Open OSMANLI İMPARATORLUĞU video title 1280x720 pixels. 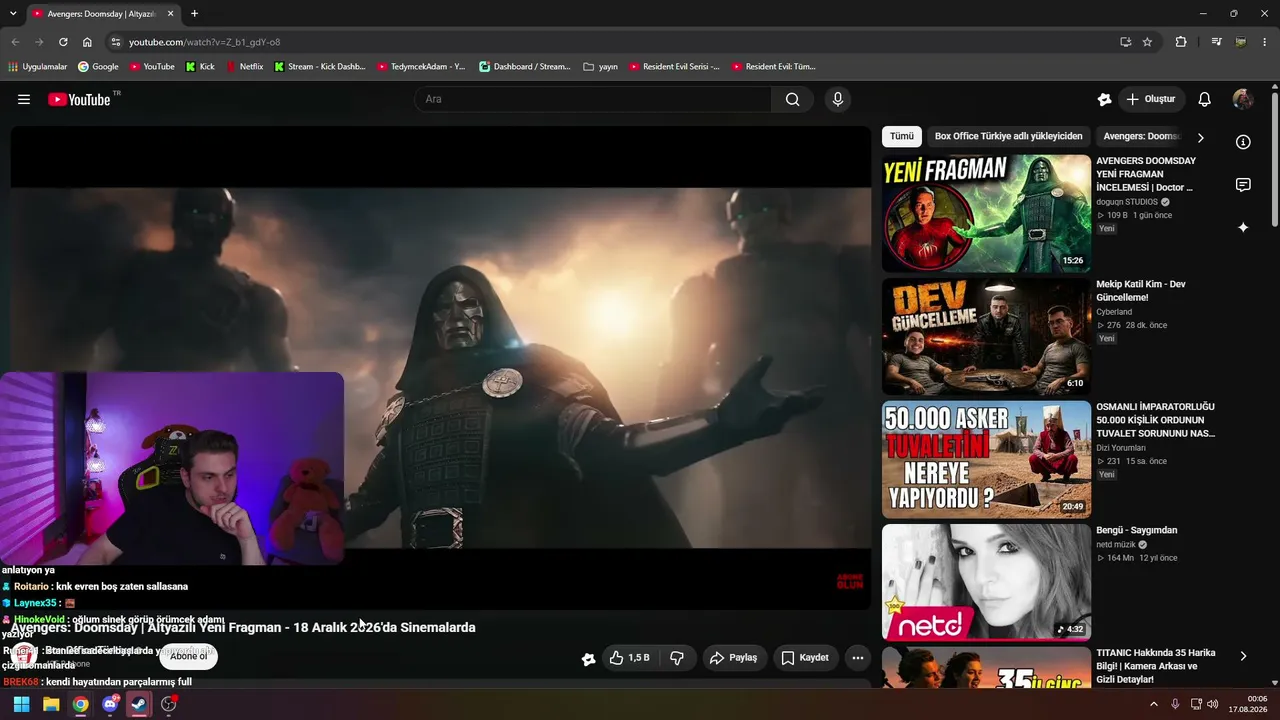click(x=1155, y=420)
